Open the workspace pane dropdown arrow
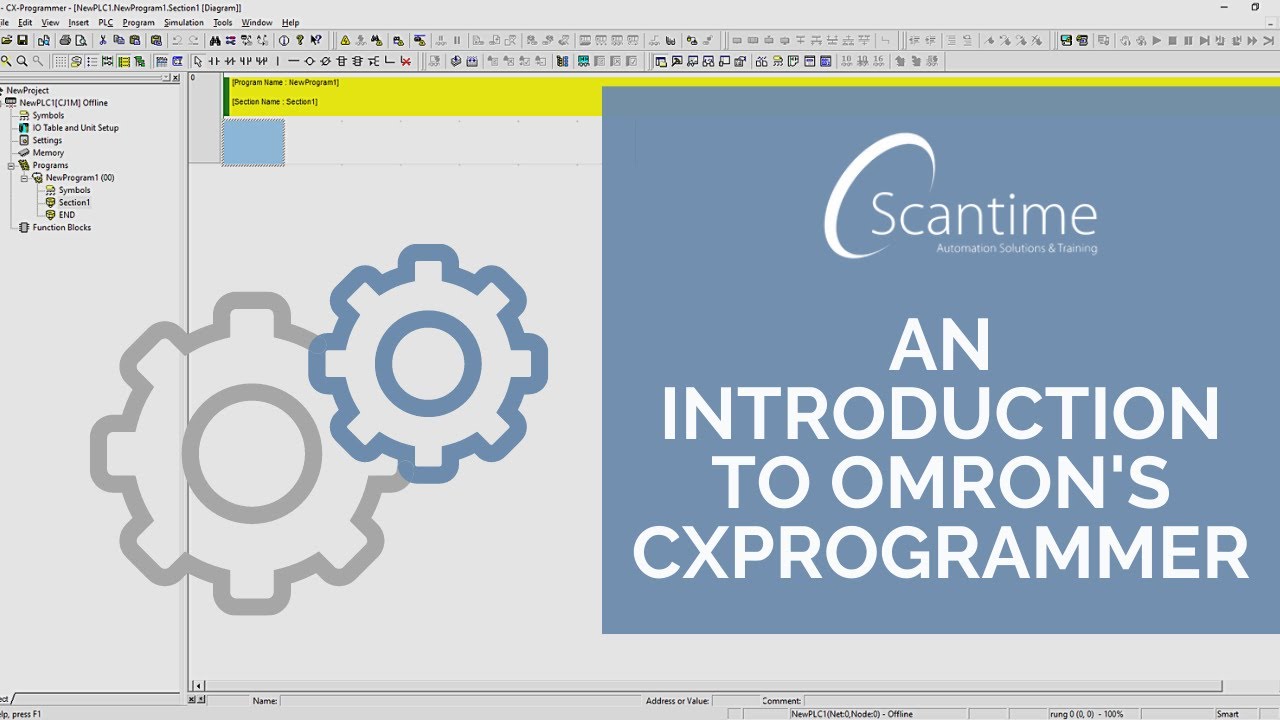This screenshot has width=1280, height=720. [166, 77]
